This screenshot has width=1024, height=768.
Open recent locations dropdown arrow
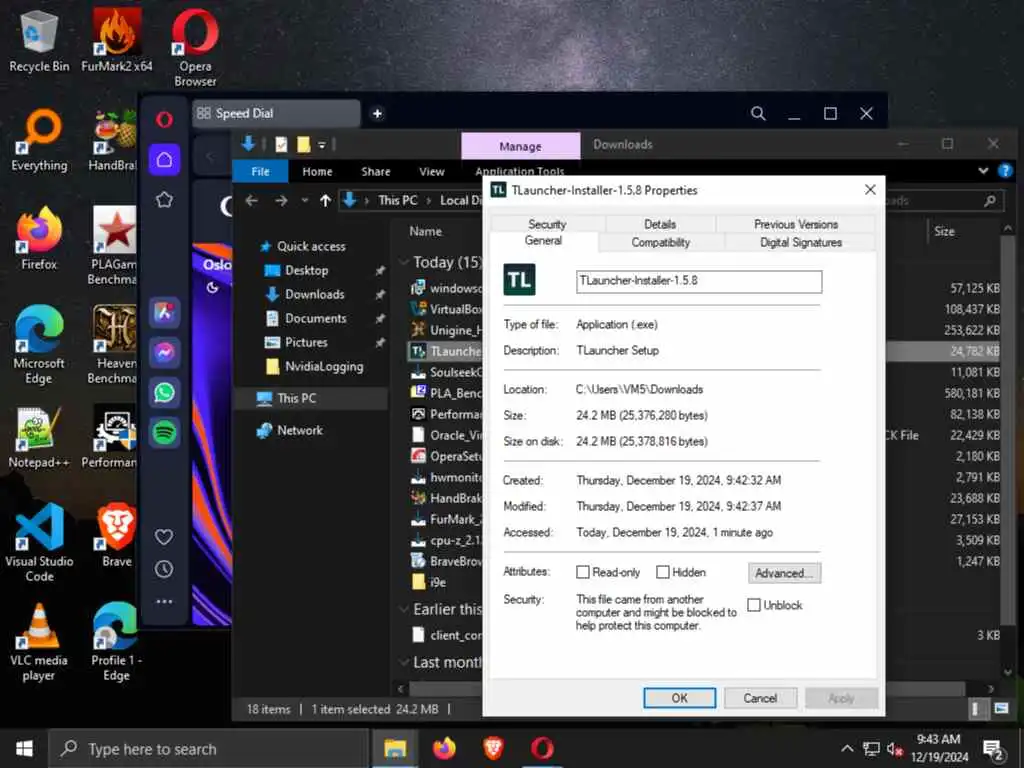304,200
